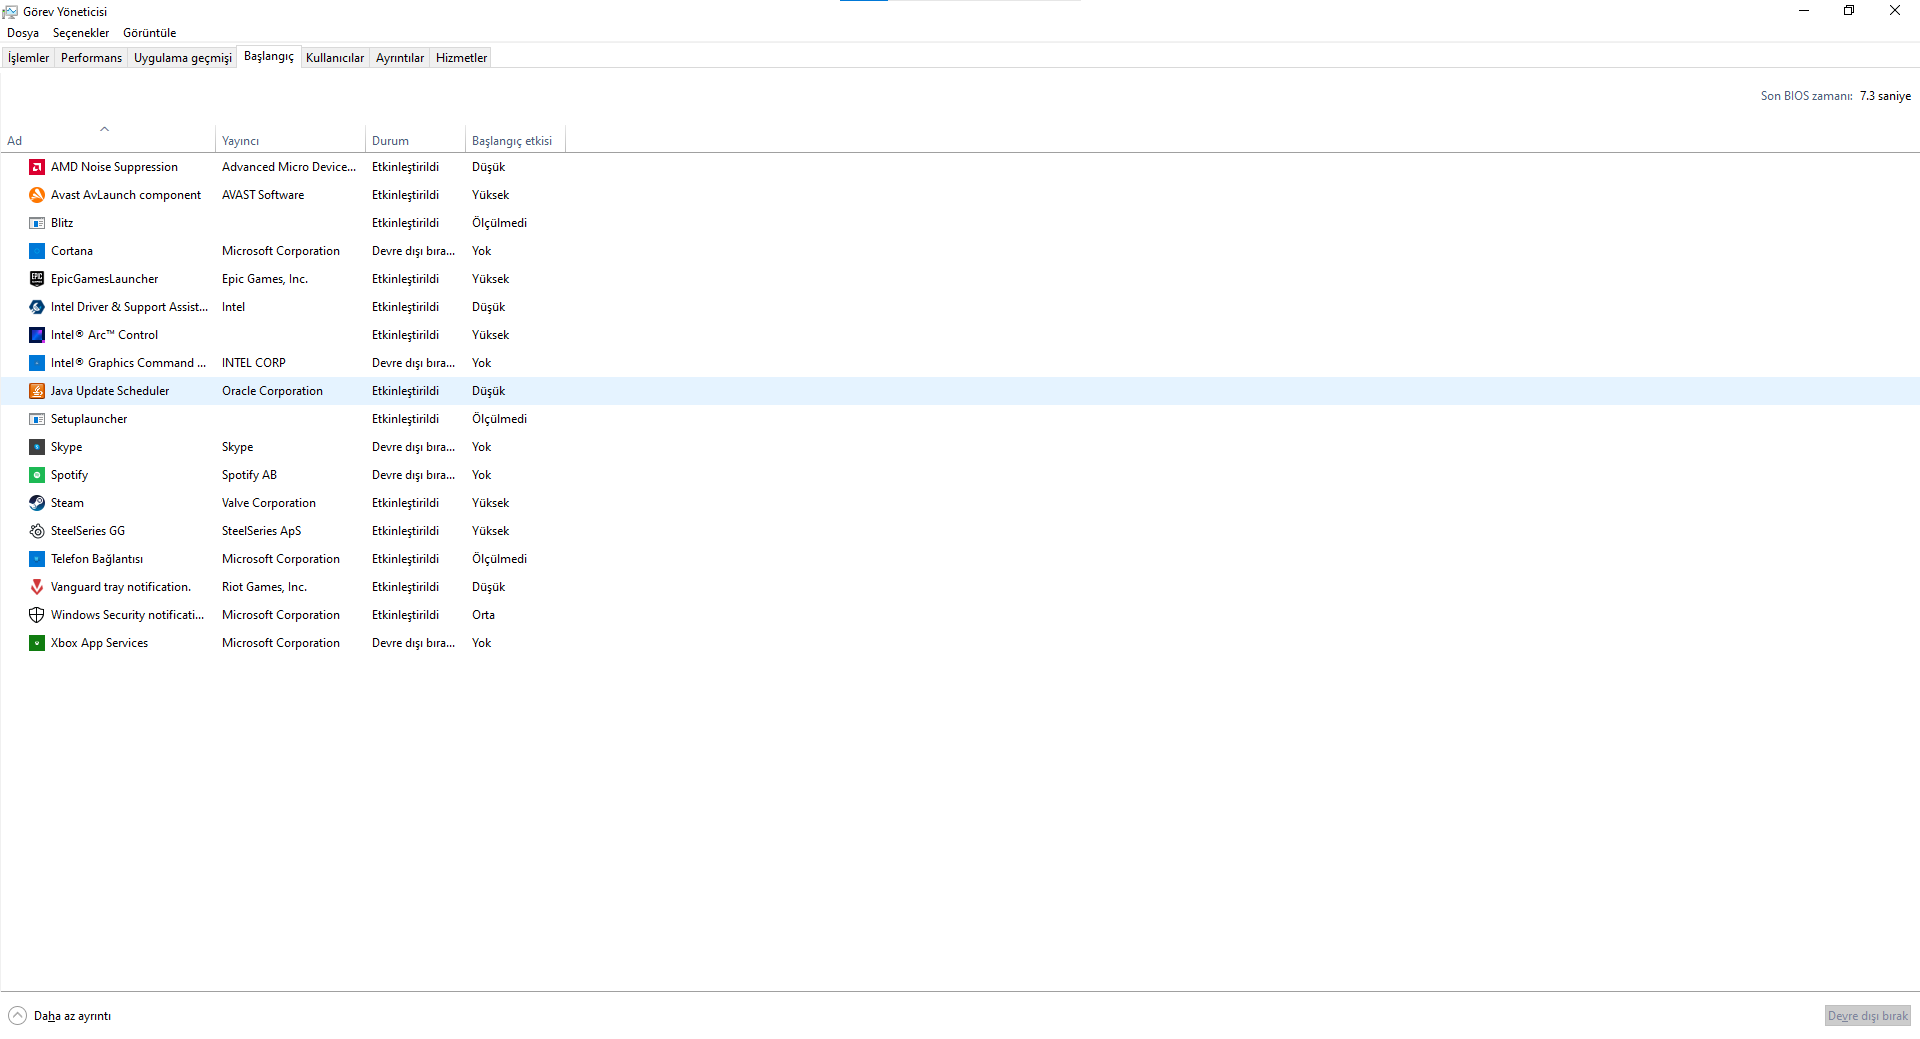Select the Windows Security notification shield icon
This screenshot has width=1920, height=1039.
point(37,615)
